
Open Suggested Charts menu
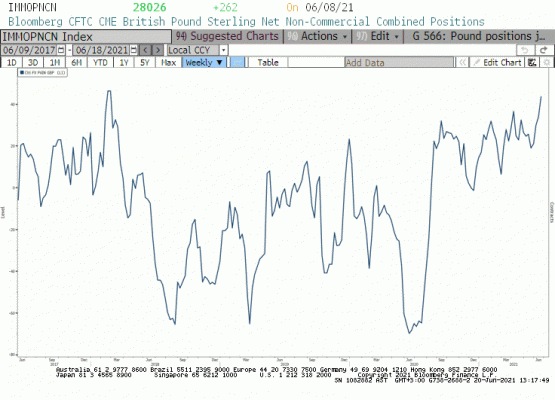coord(227,36)
